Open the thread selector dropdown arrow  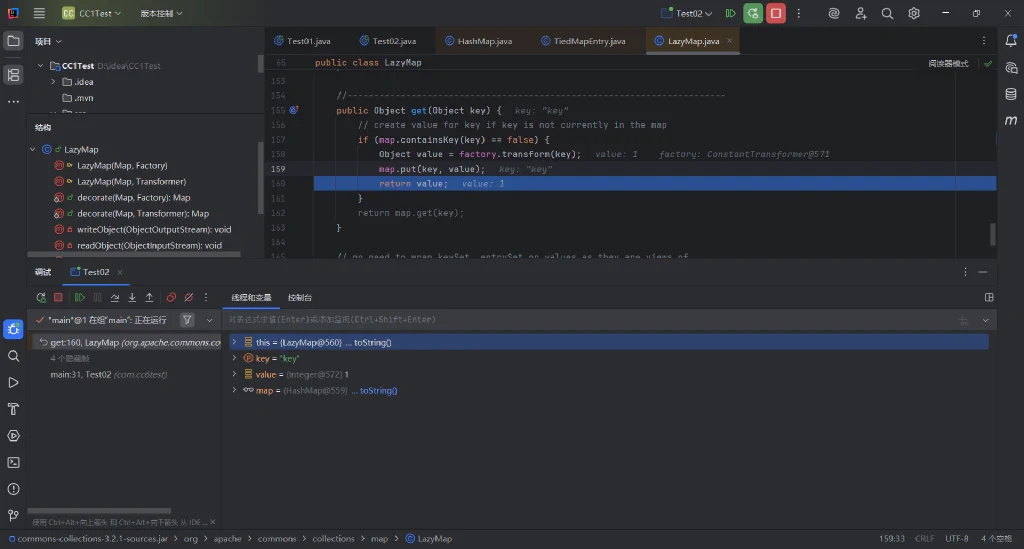210,320
